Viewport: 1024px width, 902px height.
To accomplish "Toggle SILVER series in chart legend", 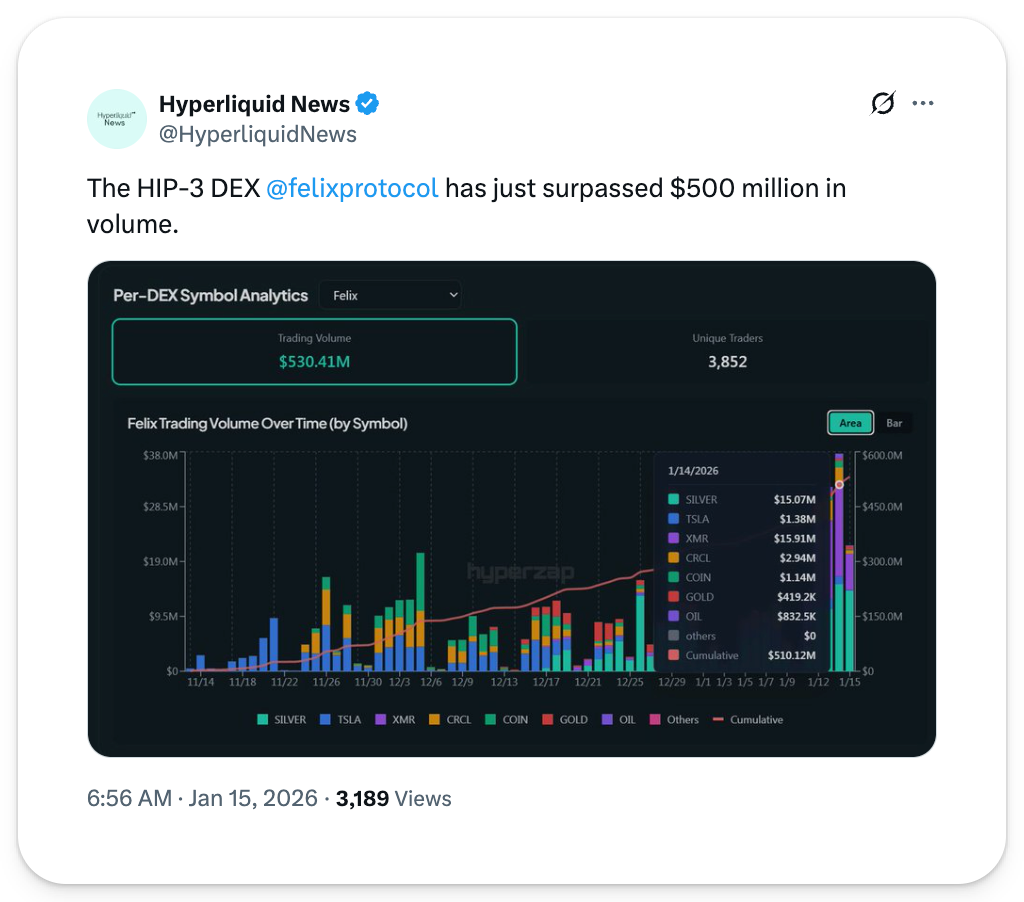I will point(282,720).
